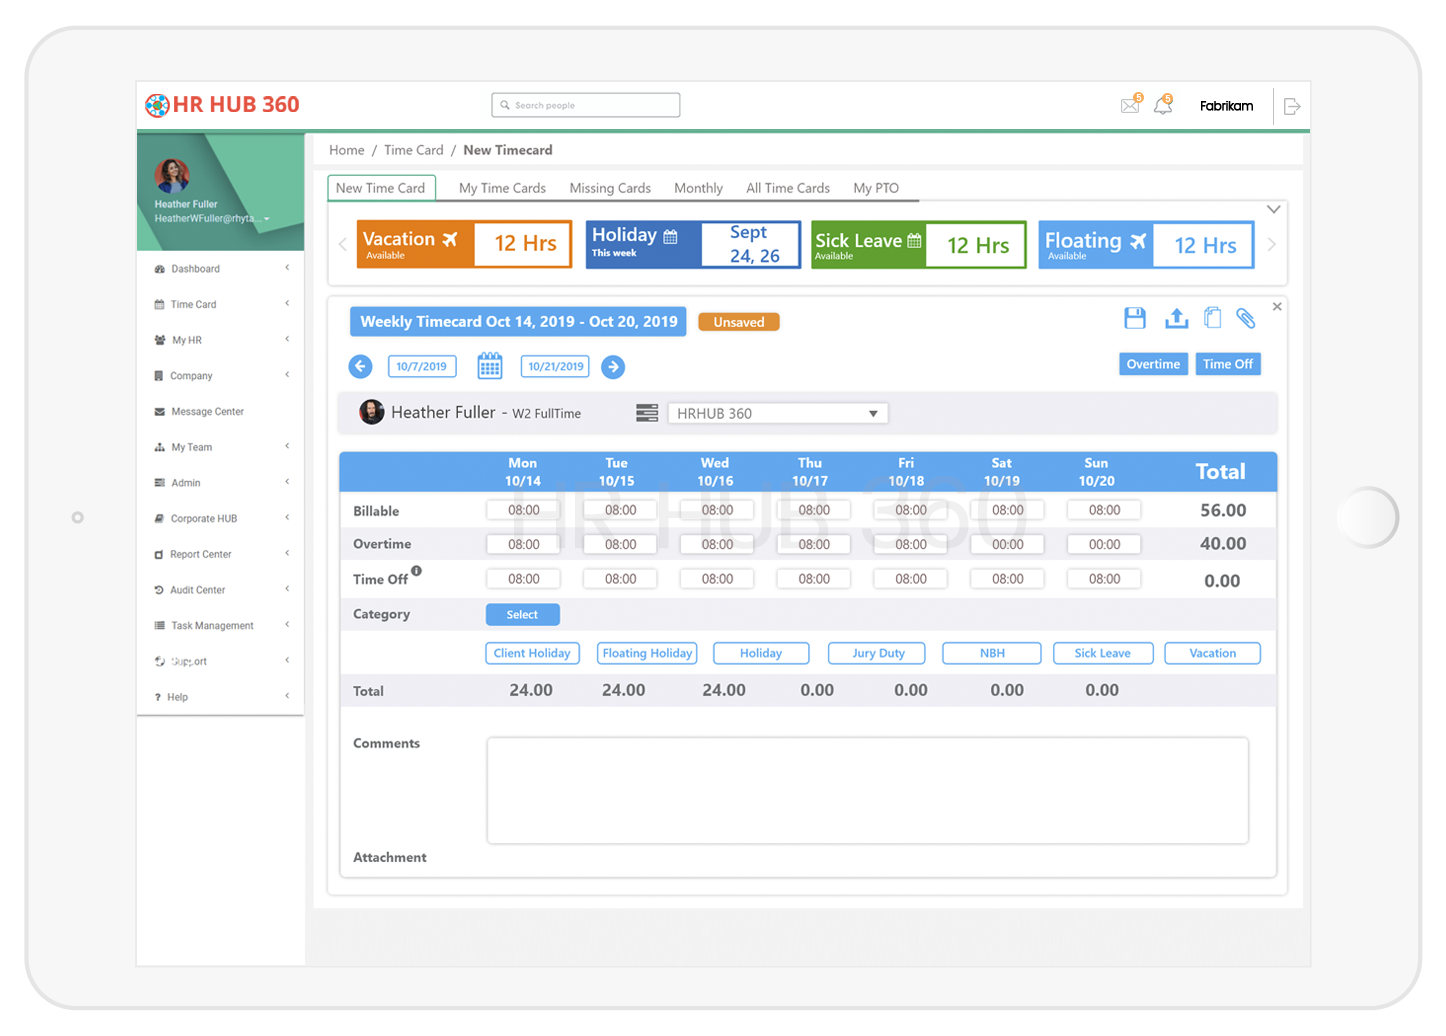Open Time Card in the sidebar
The width and height of the screenshot is (1446, 1036).
point(193,304)
